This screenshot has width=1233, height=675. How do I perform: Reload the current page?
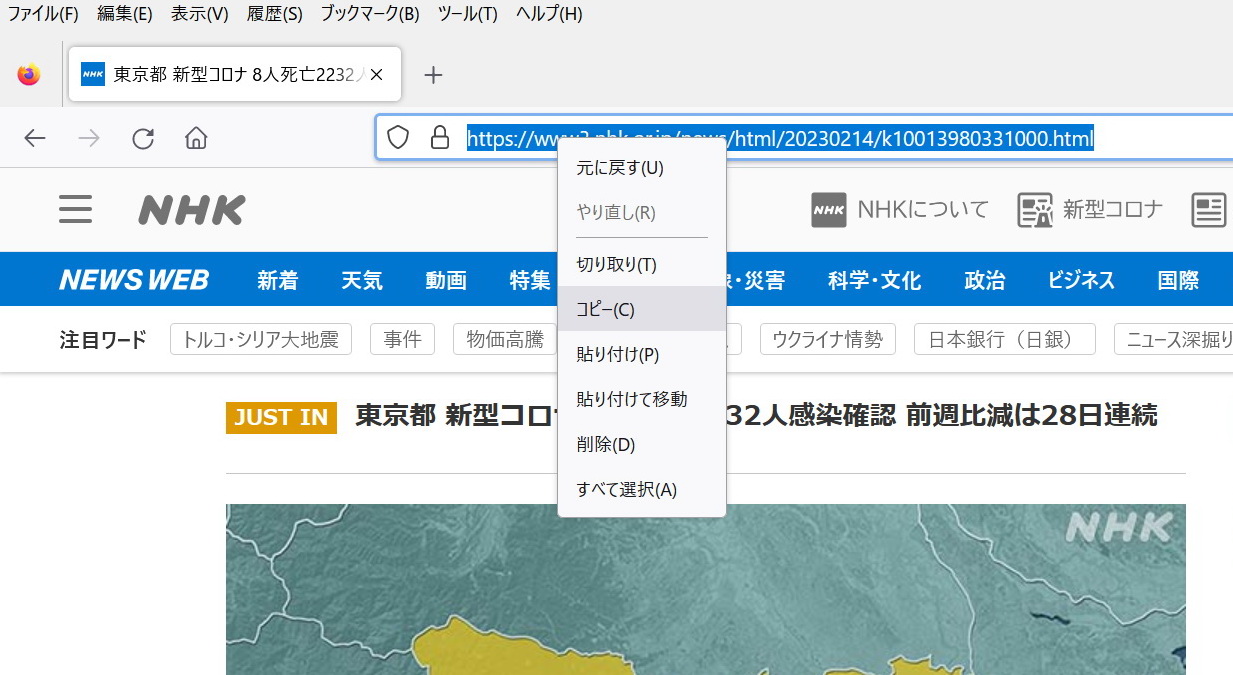143,138
